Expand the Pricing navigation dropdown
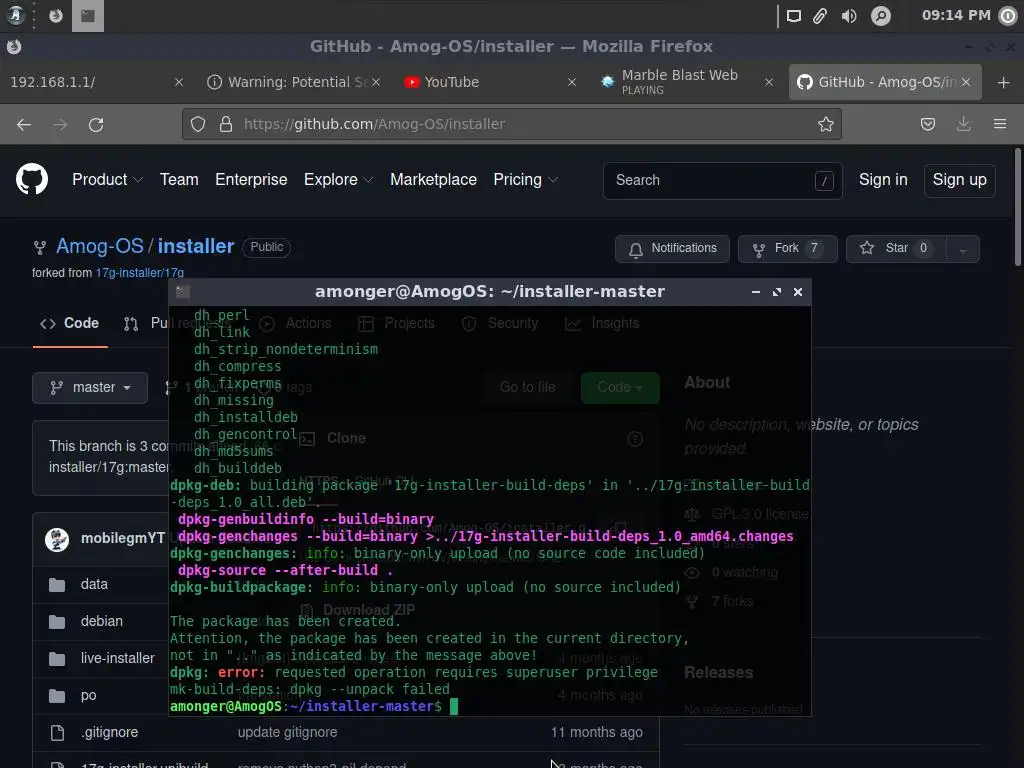1024x768 pixels. [x=525, y=180]
